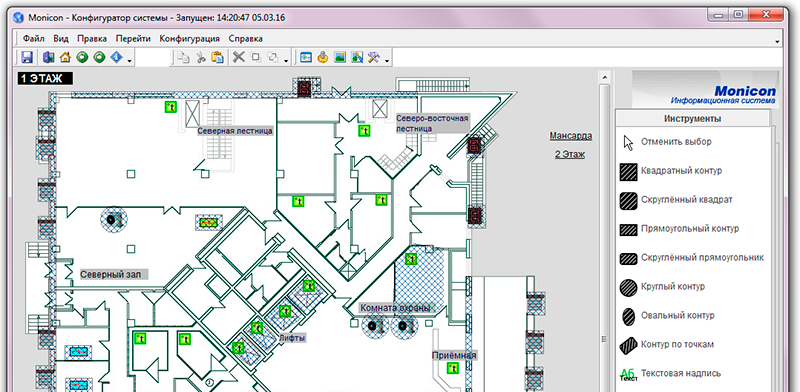Click the Северная лестница label
The width and height of the screenshot is (800, 392).
coord(235,131)
